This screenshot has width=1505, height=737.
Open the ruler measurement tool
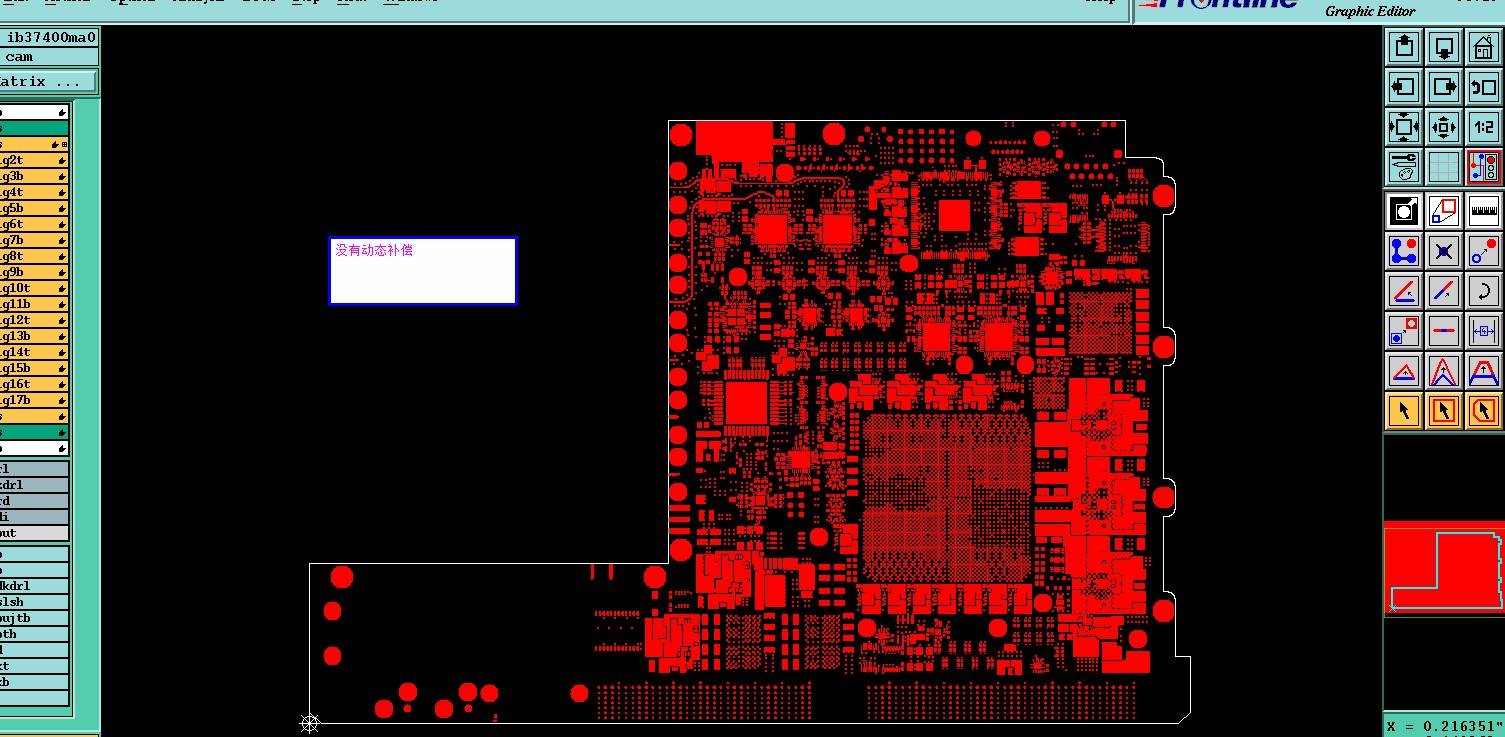(1483, 210)
